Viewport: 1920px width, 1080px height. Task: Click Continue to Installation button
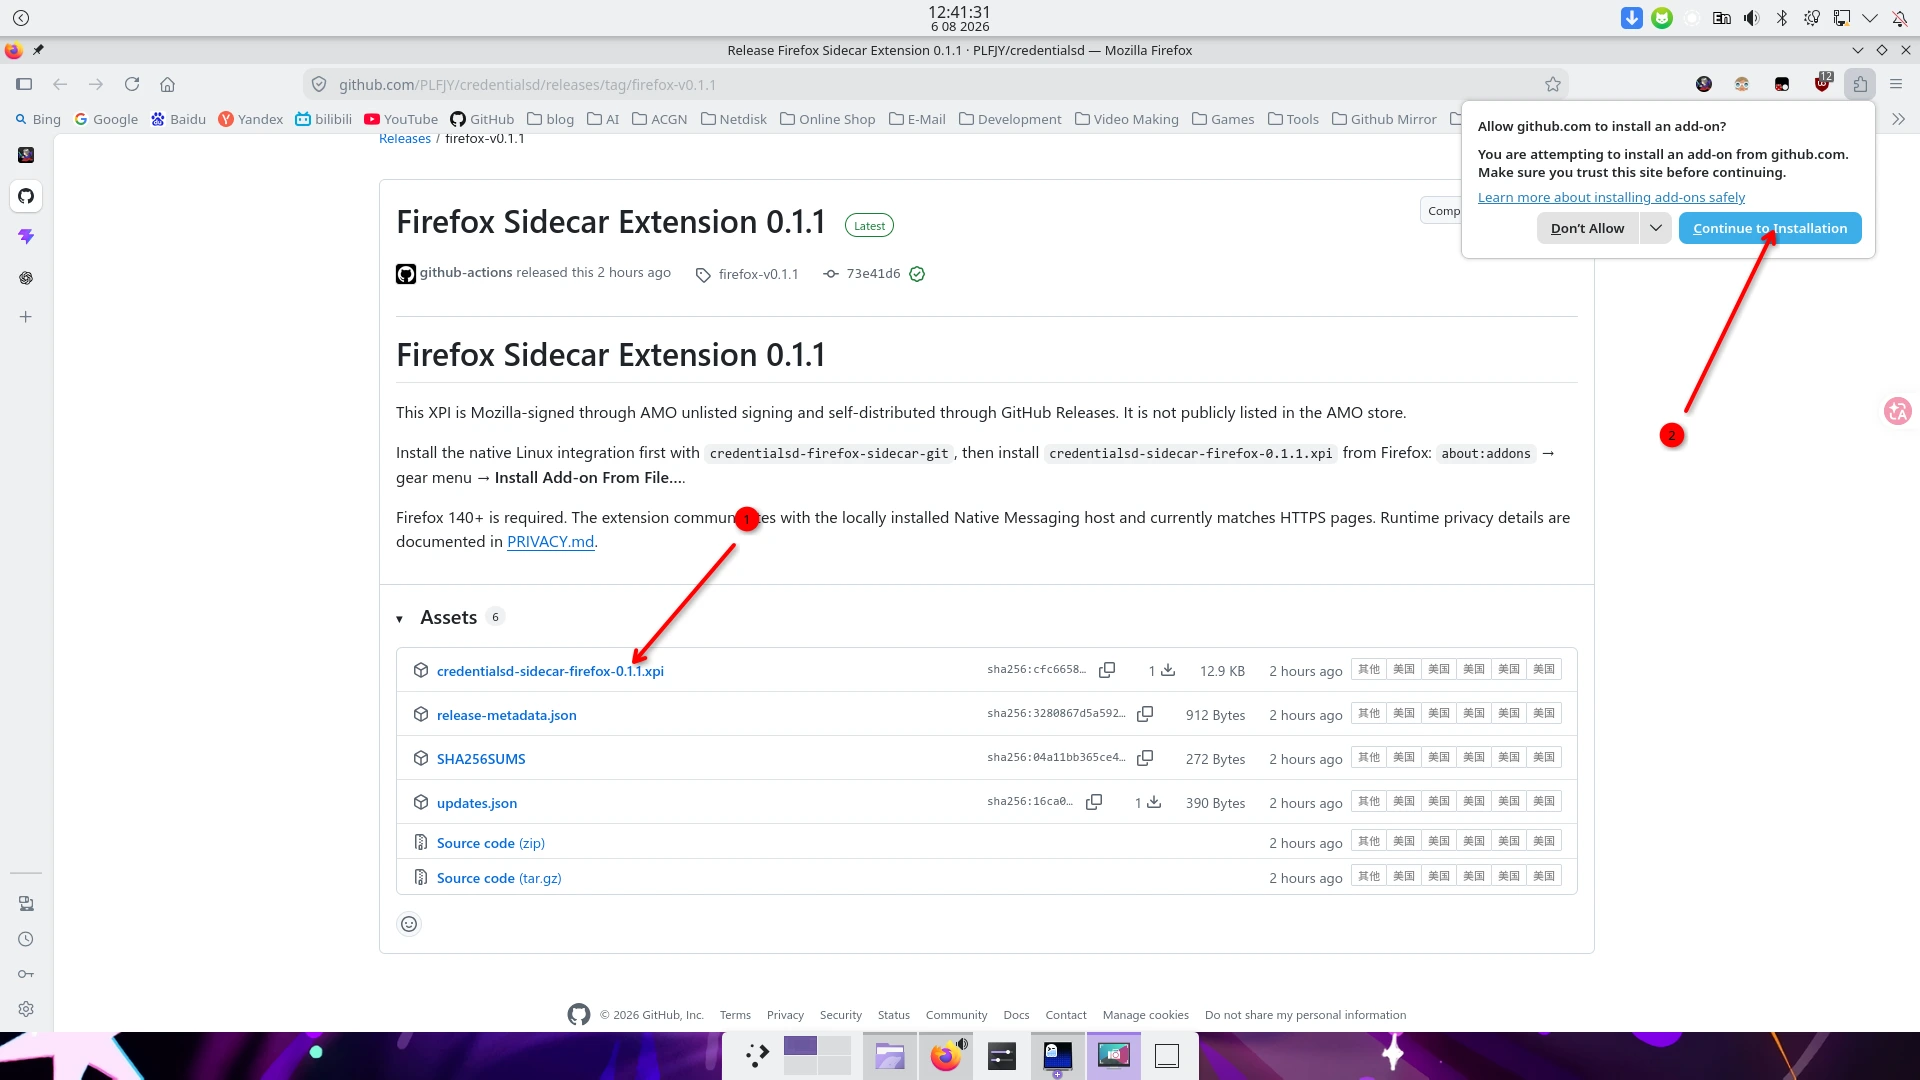coord(1770,228)
